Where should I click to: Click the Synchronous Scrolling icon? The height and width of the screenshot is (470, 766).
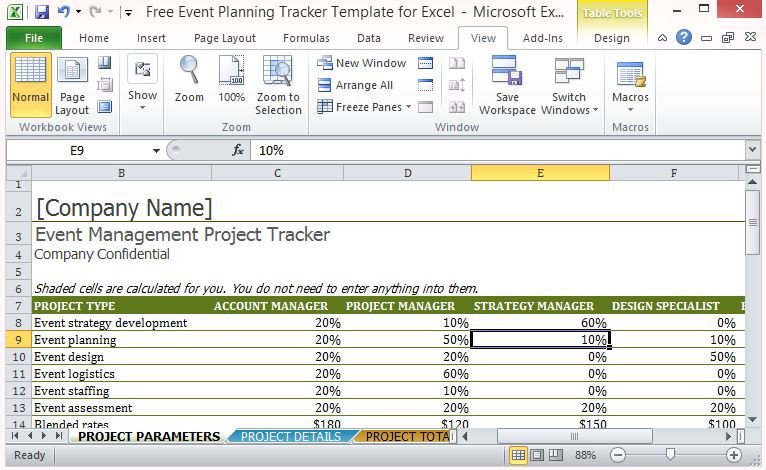(457, 85)
